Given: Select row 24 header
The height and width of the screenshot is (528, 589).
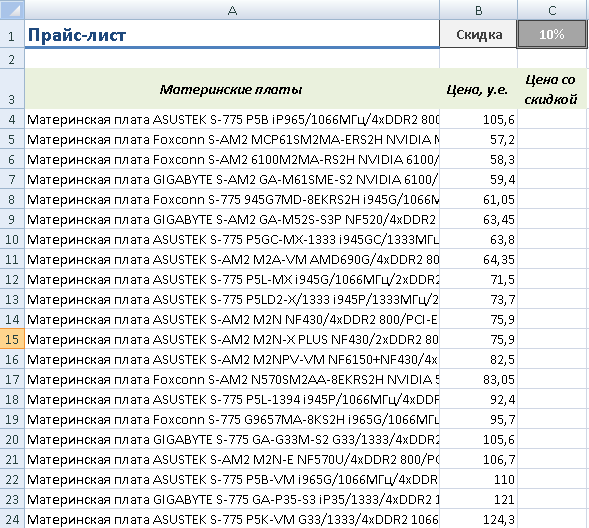Looking at the screenshot, I should (12, 519).
